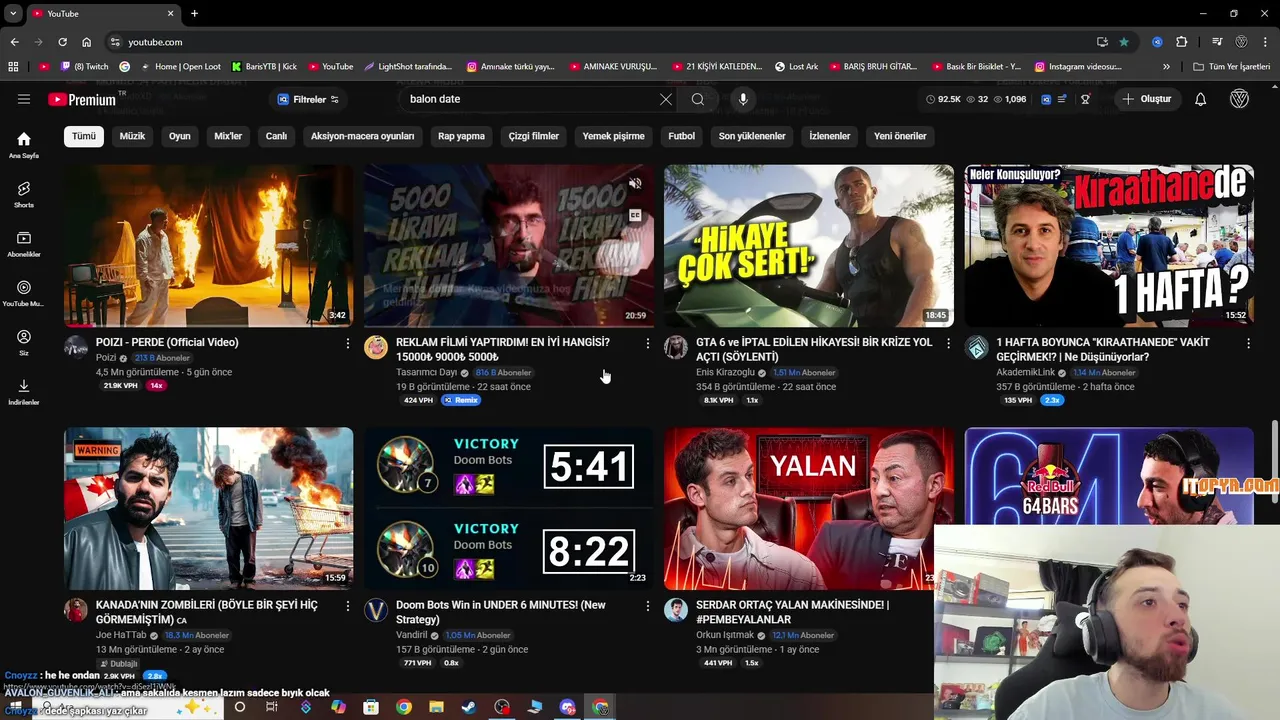Open more options for GTA 6 video
Screen dimensions: 1280x720
(948, 343)
